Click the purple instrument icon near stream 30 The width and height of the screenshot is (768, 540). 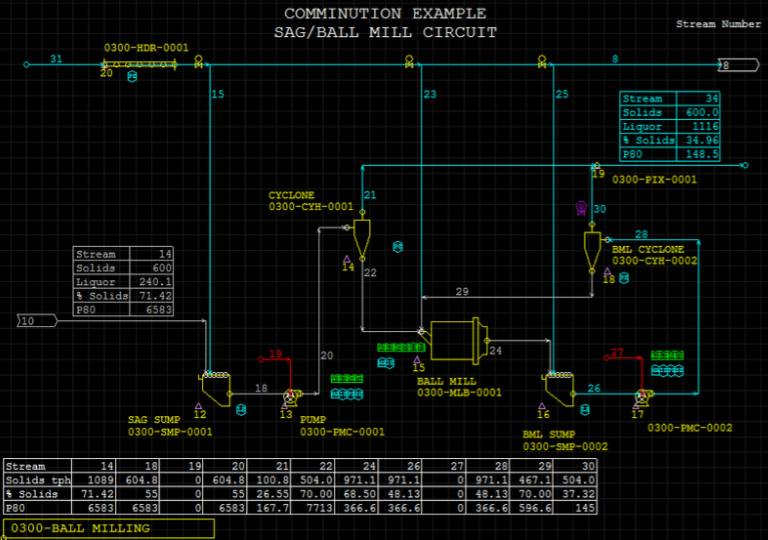[x=580, y=207]
